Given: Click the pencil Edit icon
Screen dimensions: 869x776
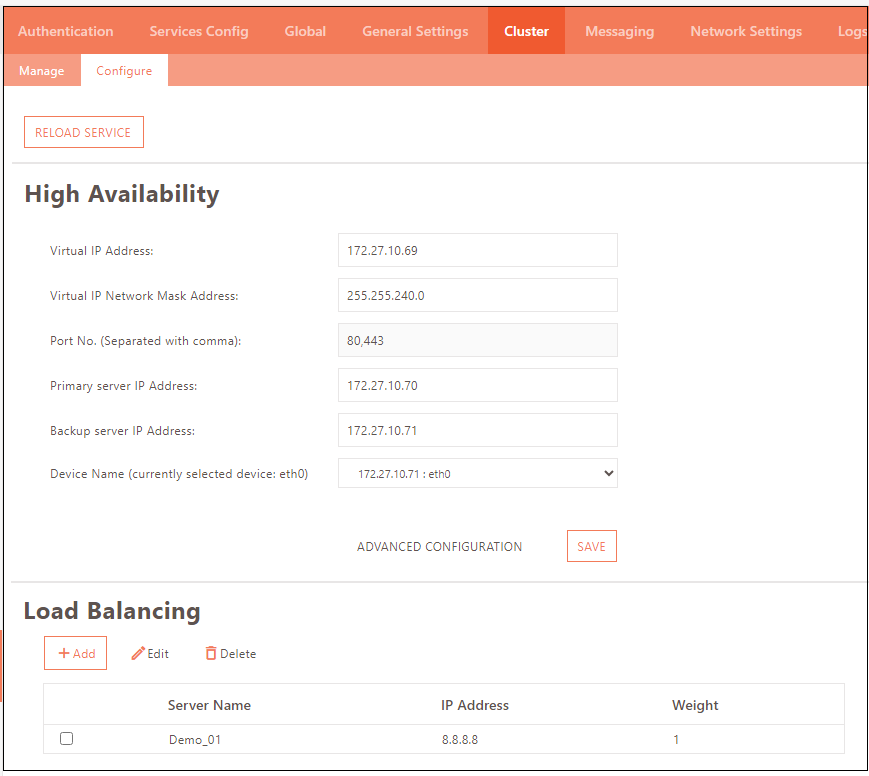Looking at the screenshot, I should coord(139,654).
